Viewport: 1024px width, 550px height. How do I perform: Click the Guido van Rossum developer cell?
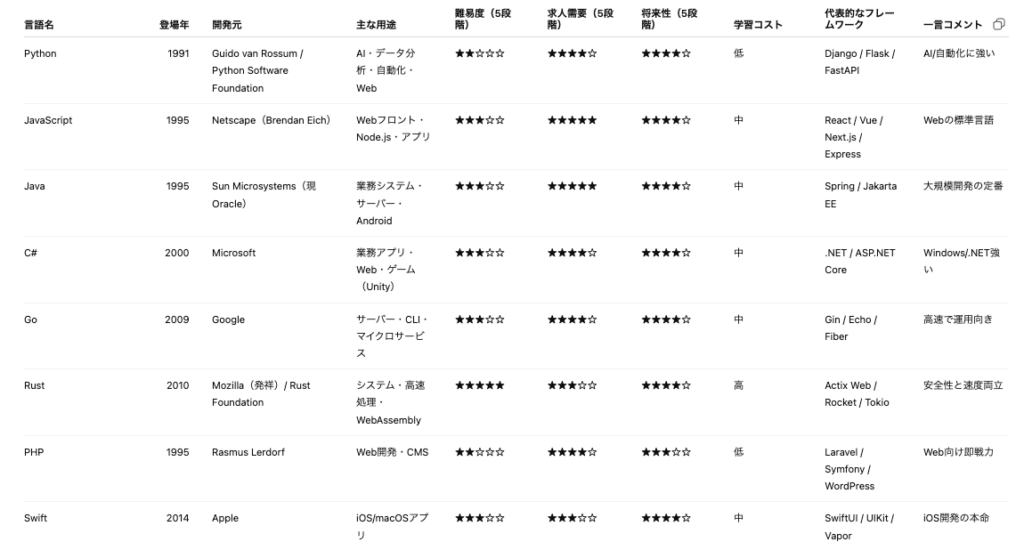pyautogui.click(x=257, y=71)
